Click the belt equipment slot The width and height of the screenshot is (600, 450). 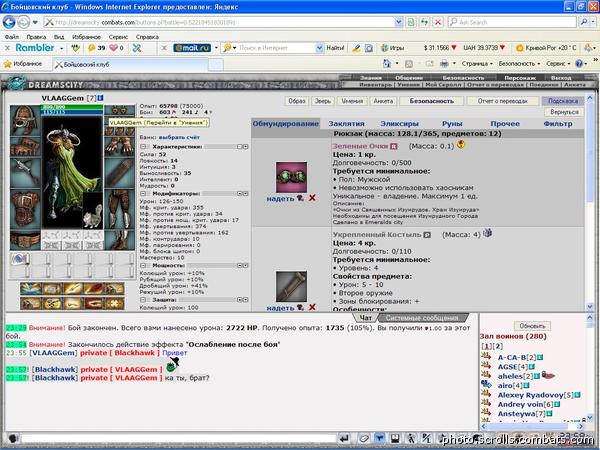(25, 240)
